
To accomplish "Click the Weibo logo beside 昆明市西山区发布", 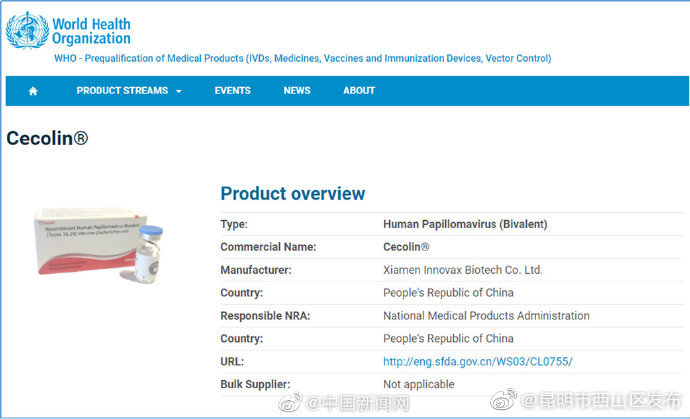I will coord(504,402).
